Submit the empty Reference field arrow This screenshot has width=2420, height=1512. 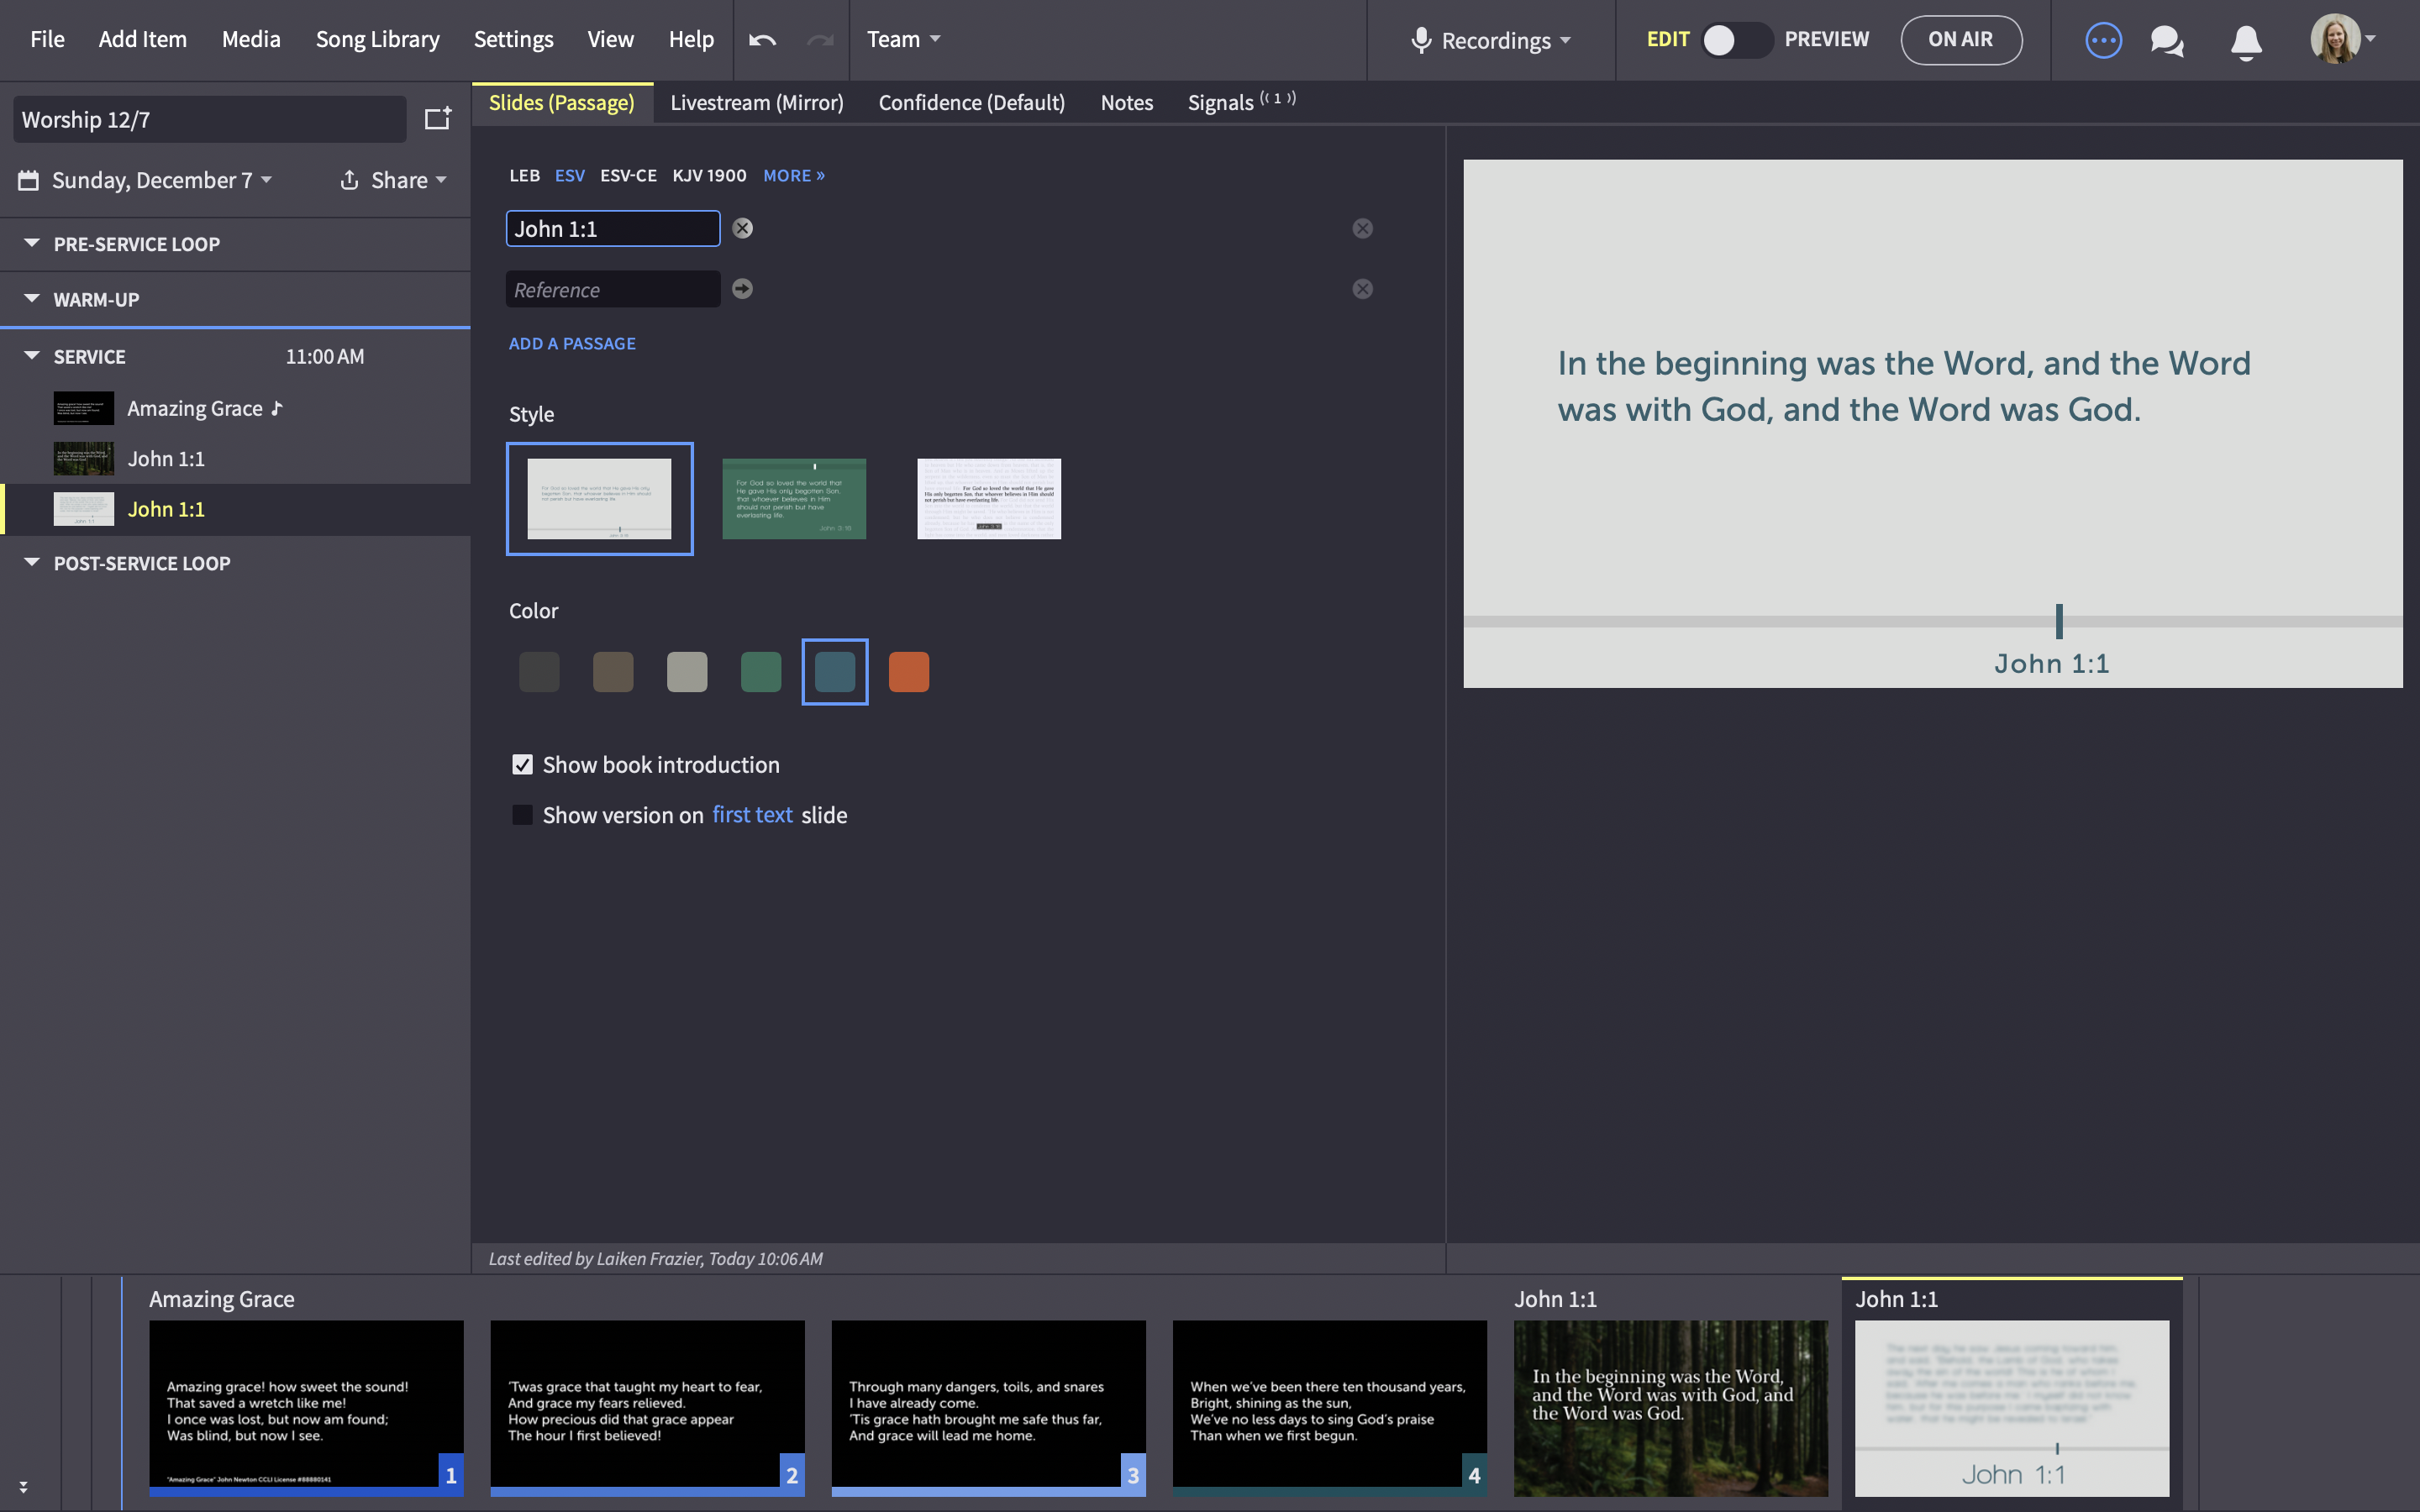point(742,289)
